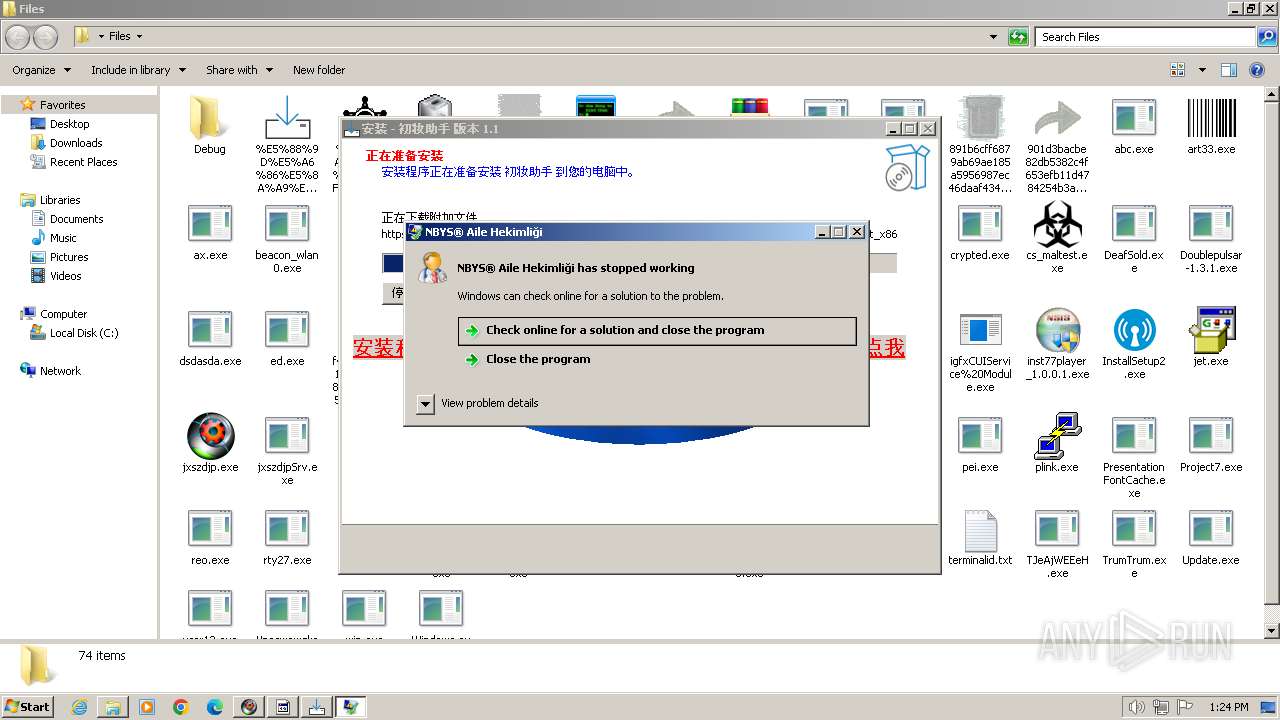The image size is (1280, 720).
Task: Select PresentationFontCache.exe icon
Action: pyautogui.click(x=1133, y=436)
